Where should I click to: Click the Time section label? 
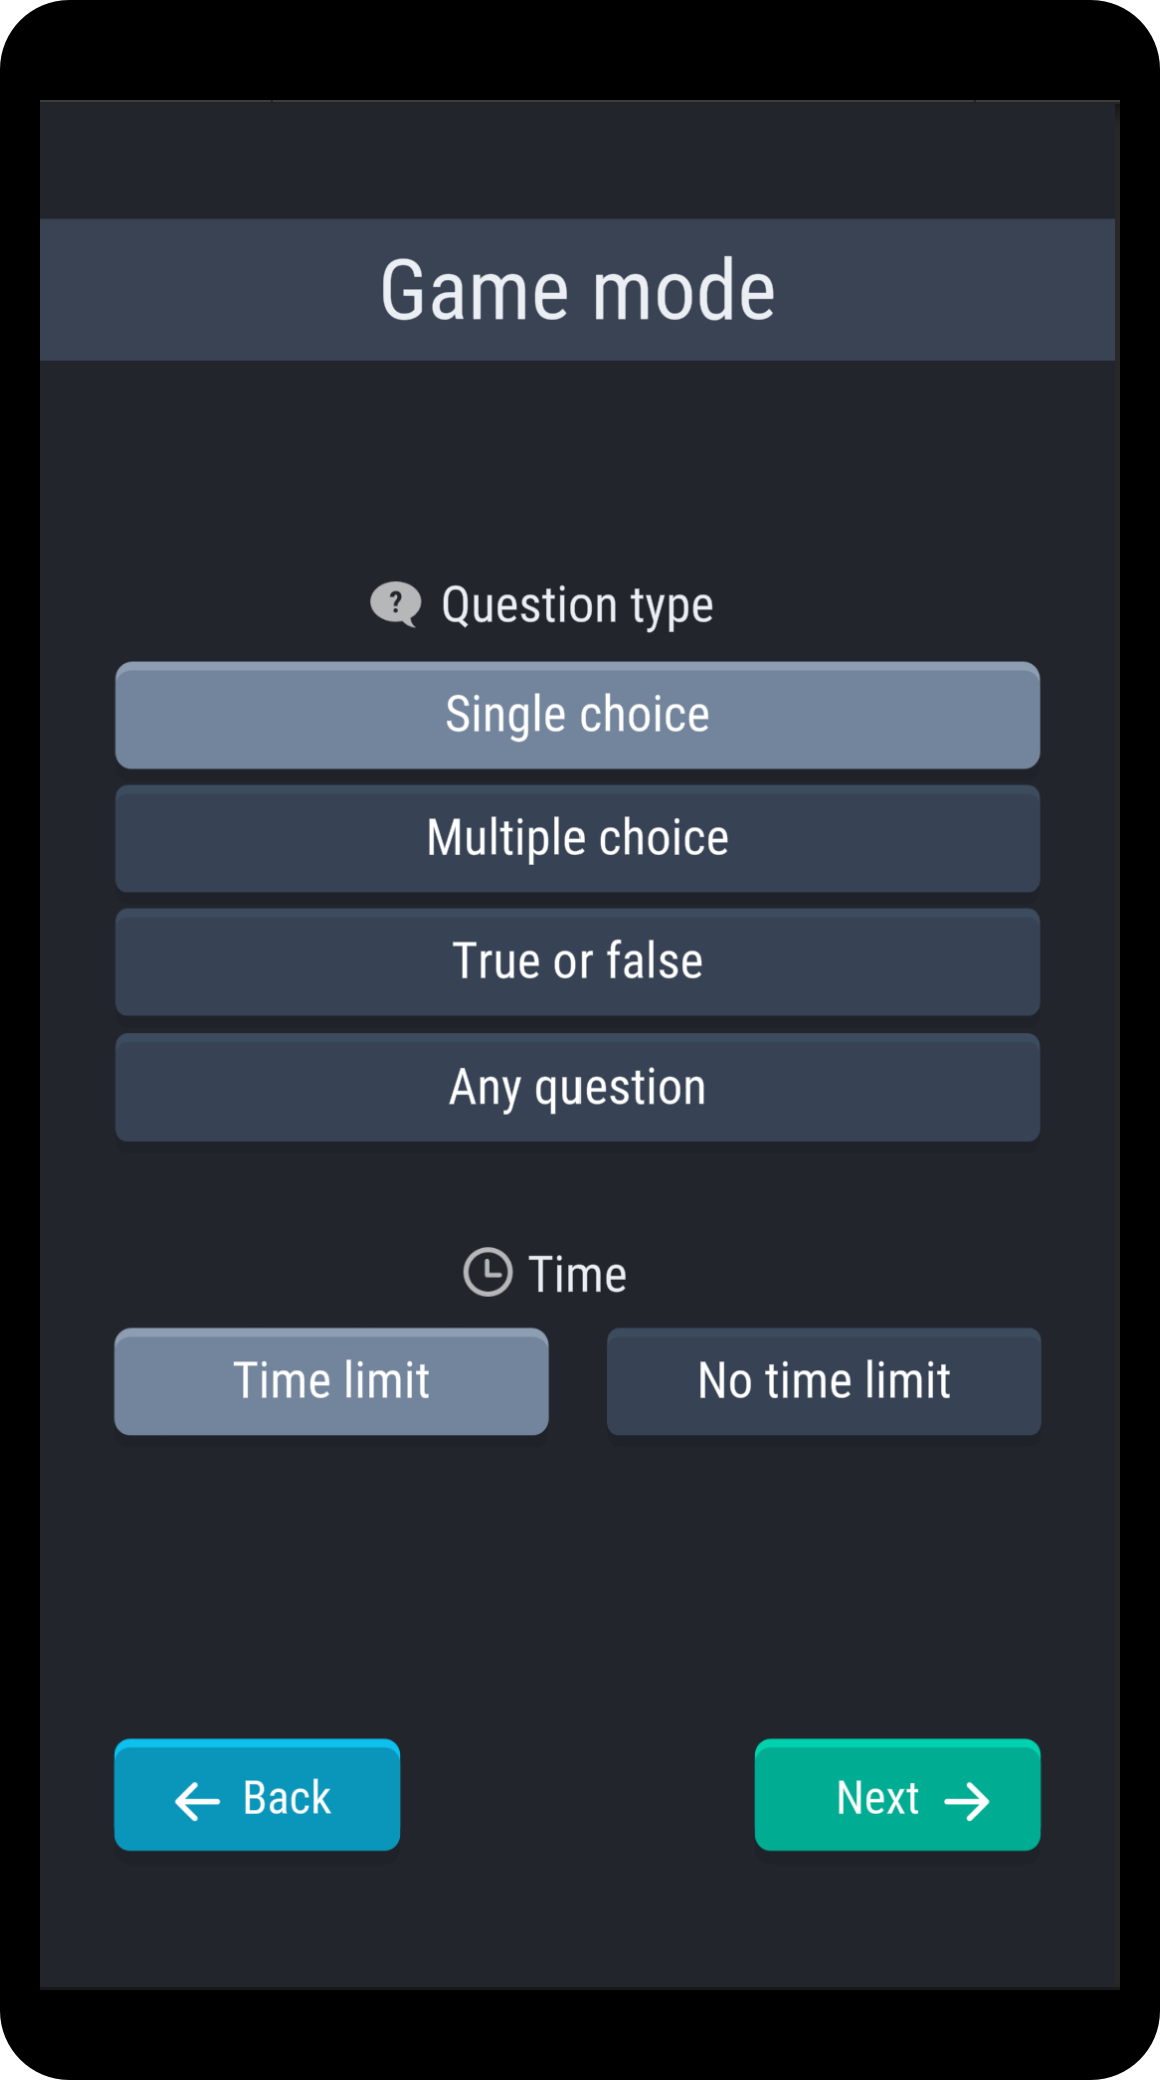point(577,1274)
